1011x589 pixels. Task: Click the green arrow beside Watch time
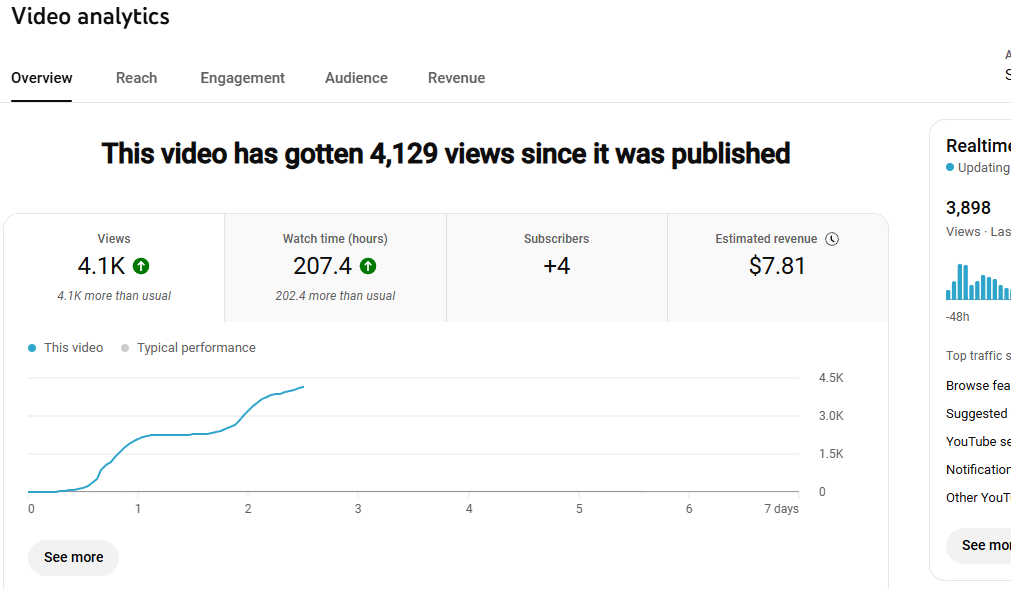click(x=368, y=266)
